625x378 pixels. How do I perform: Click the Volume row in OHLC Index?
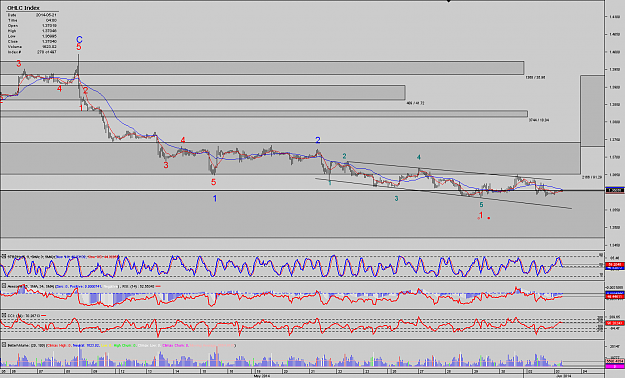click(33, 46)
